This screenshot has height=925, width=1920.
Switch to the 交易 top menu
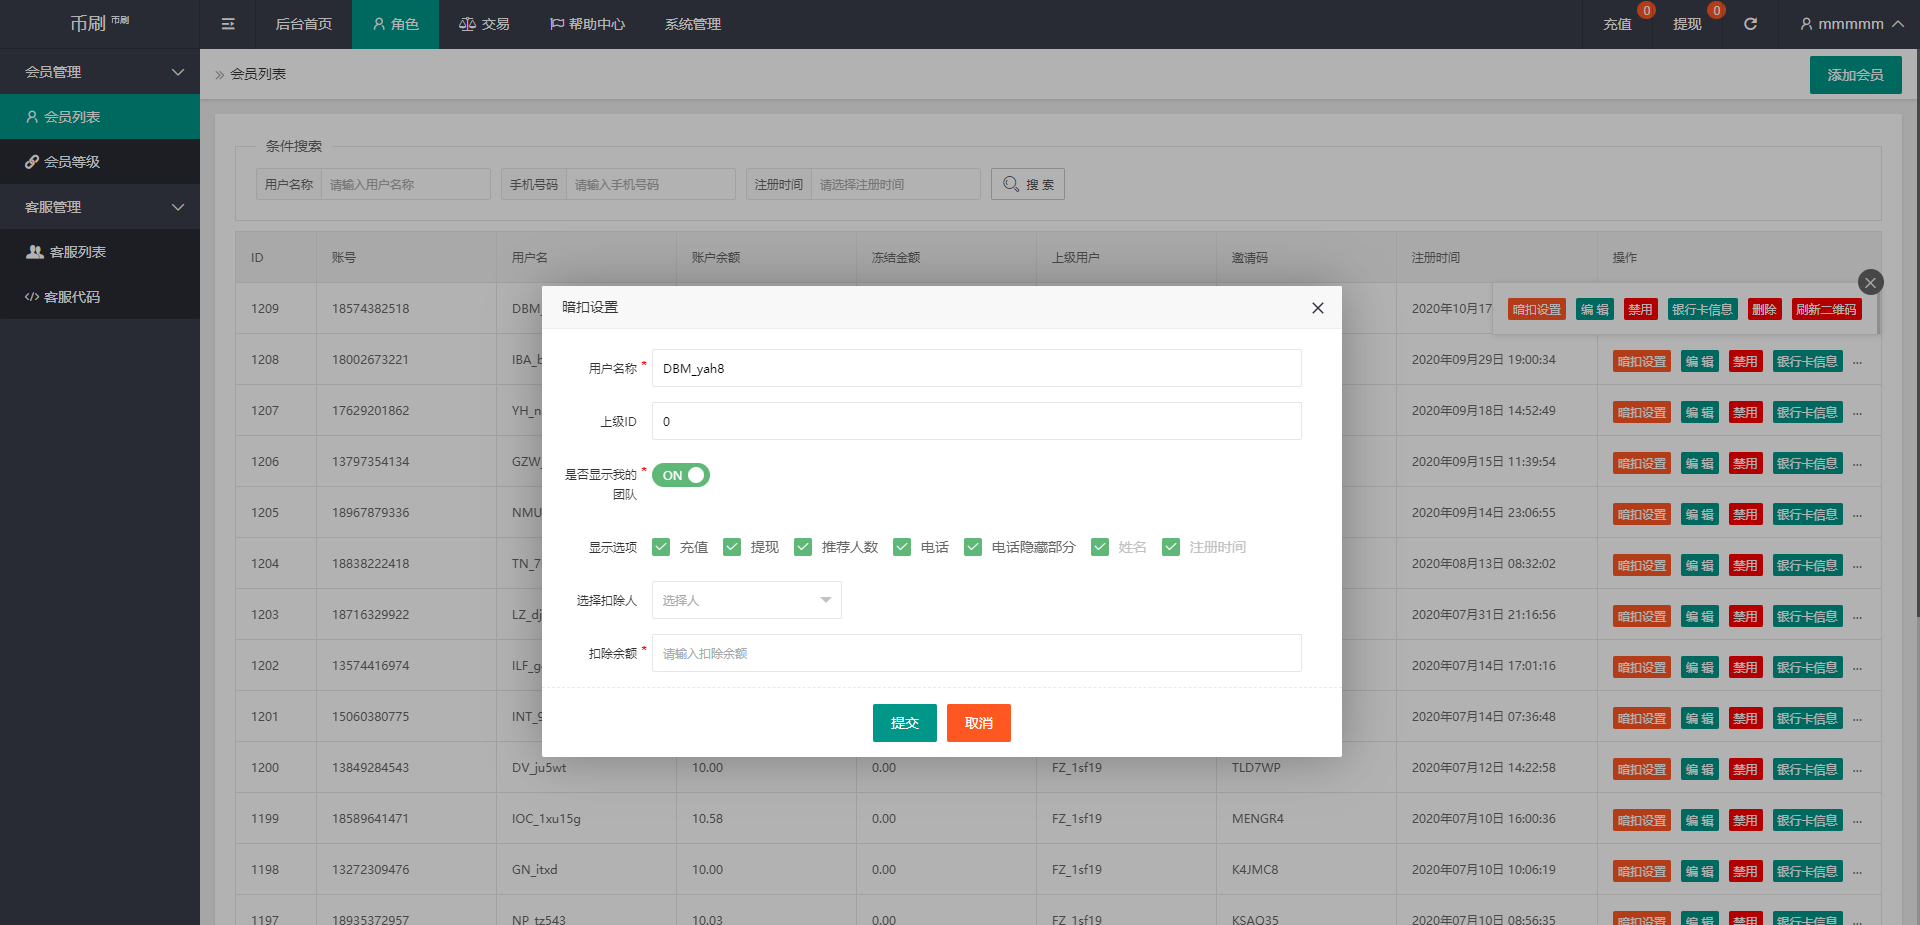tap(484, 24)
